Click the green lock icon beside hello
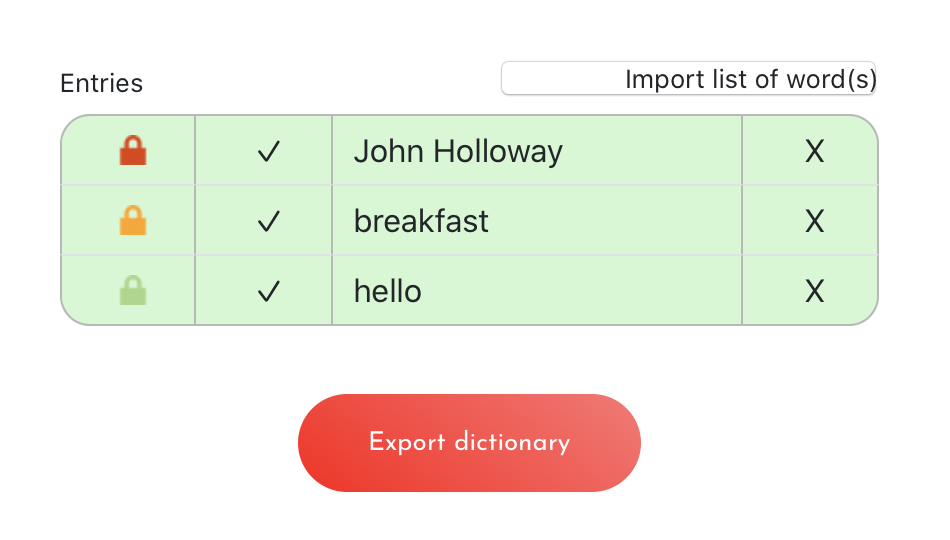 (133, 290)
